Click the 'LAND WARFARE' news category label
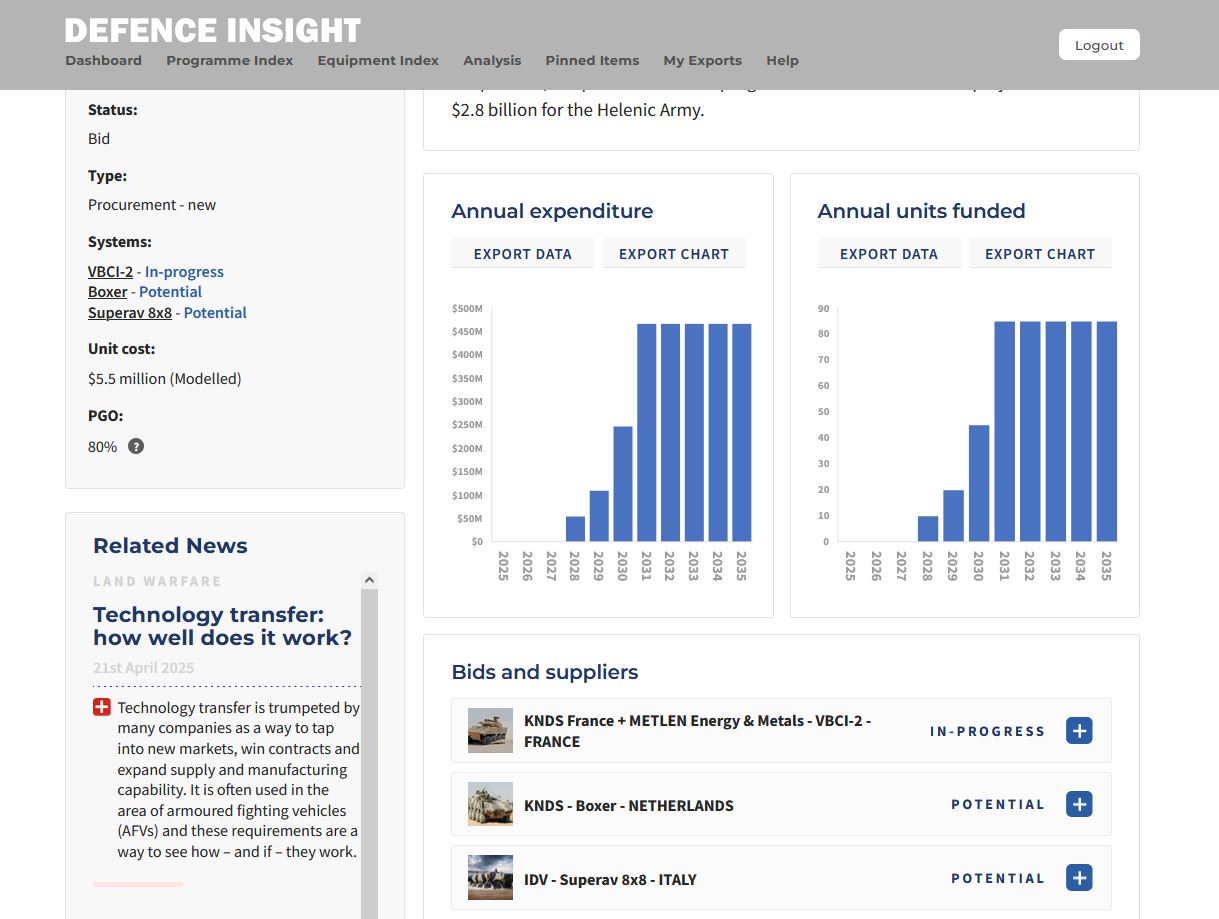1219x919 pixels. [x=157, y=581]
